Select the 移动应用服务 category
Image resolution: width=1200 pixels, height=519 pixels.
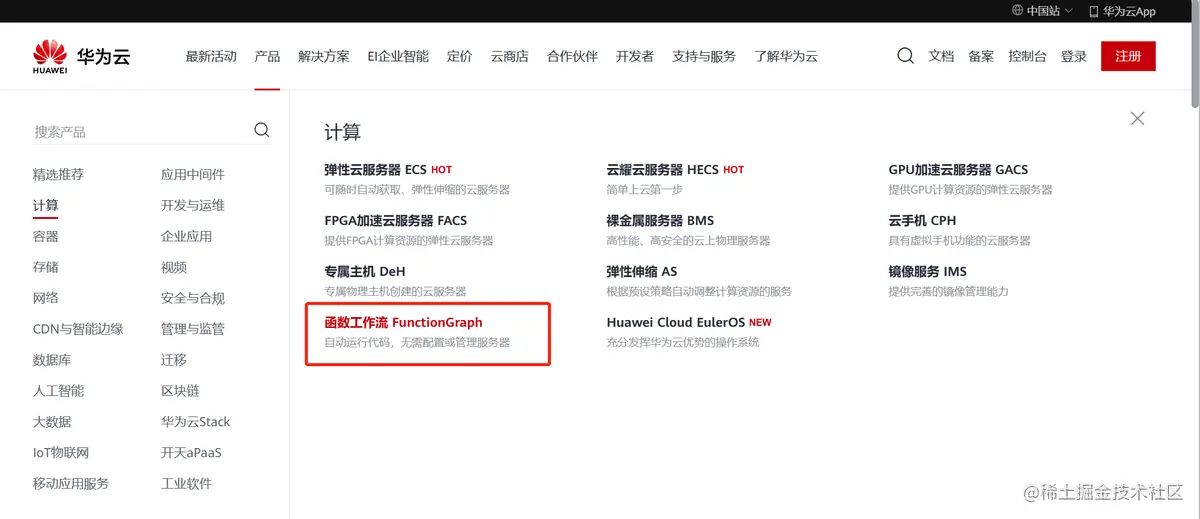(x=71, y=484)
